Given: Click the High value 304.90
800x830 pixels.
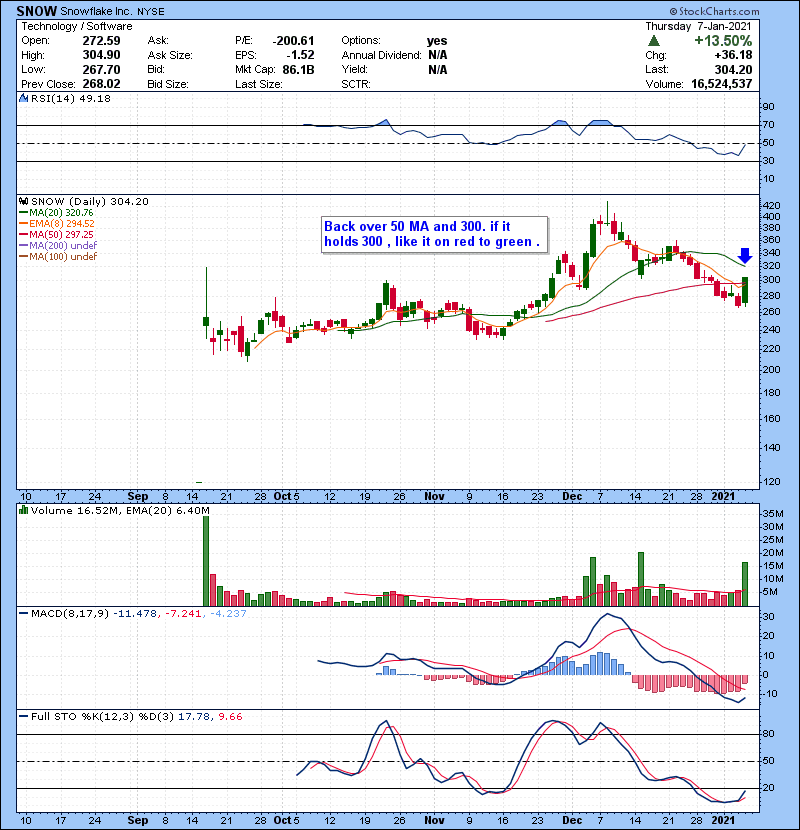Looking at the screenshot, I should tap(101, 55).
